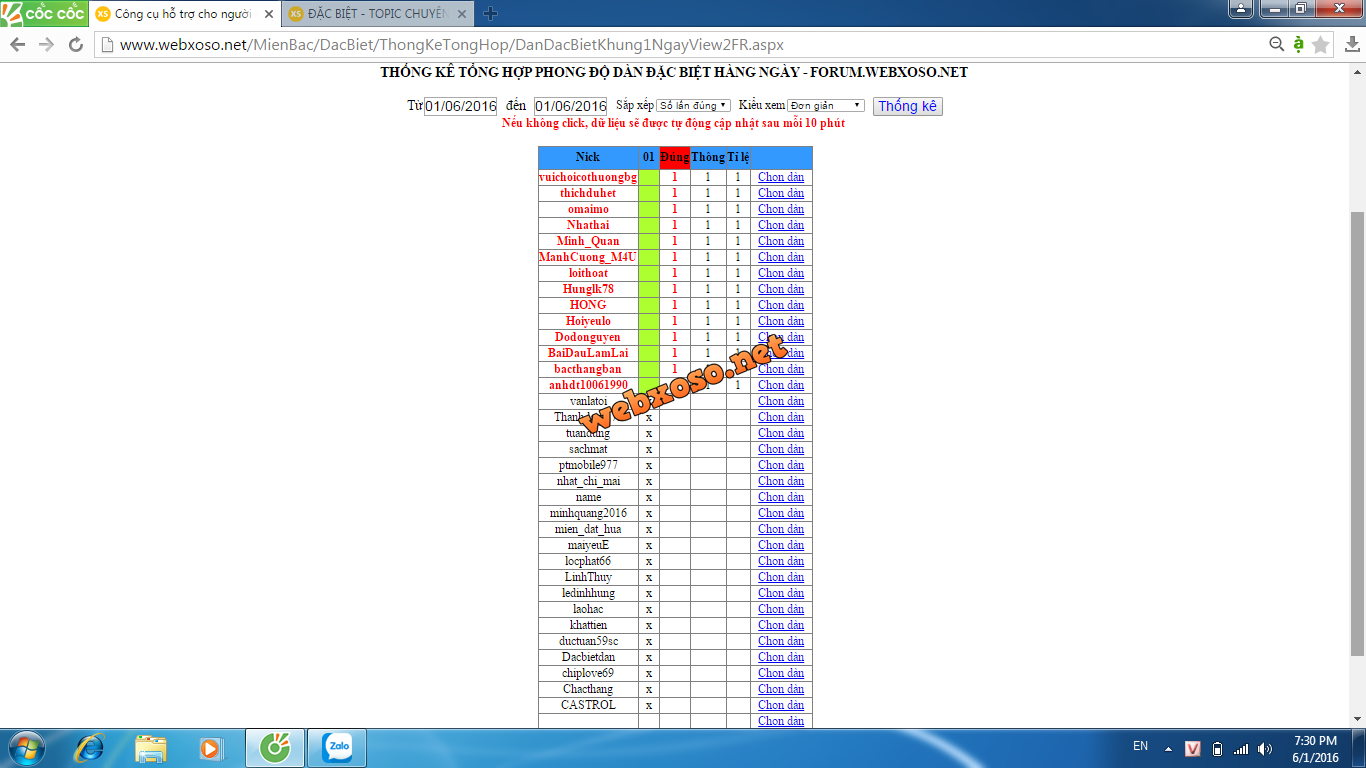
Task: Click the browser forward arrow
Action: pyautogui.click(x=46, y=45)
